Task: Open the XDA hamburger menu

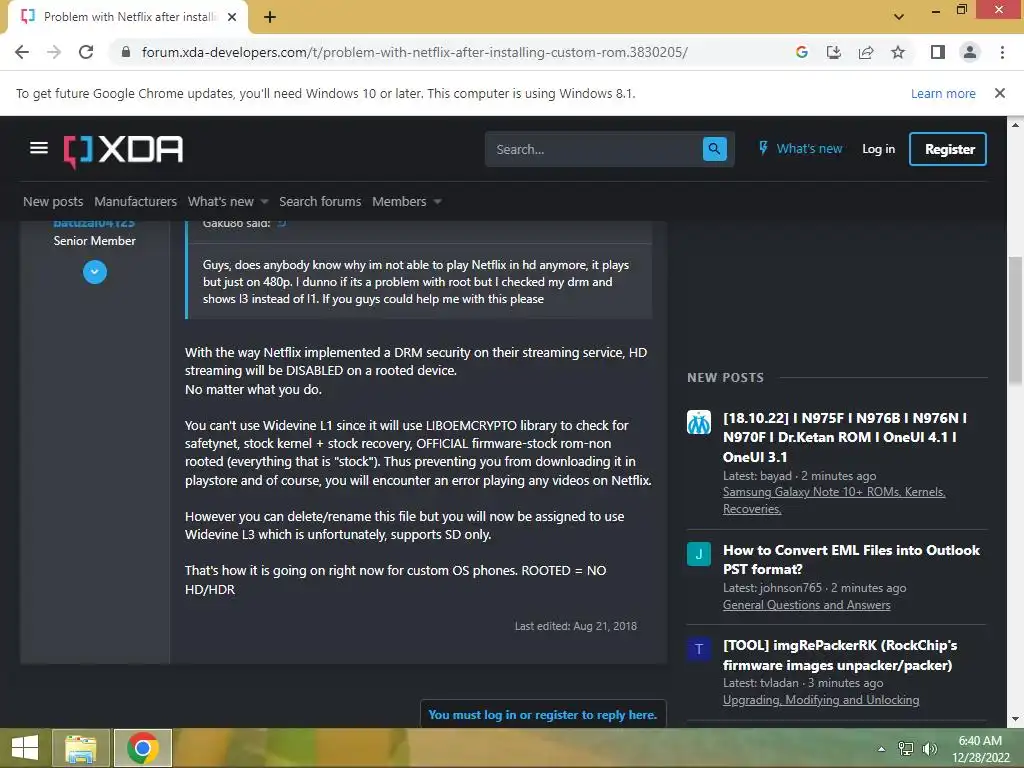Action: click(39, 148)
